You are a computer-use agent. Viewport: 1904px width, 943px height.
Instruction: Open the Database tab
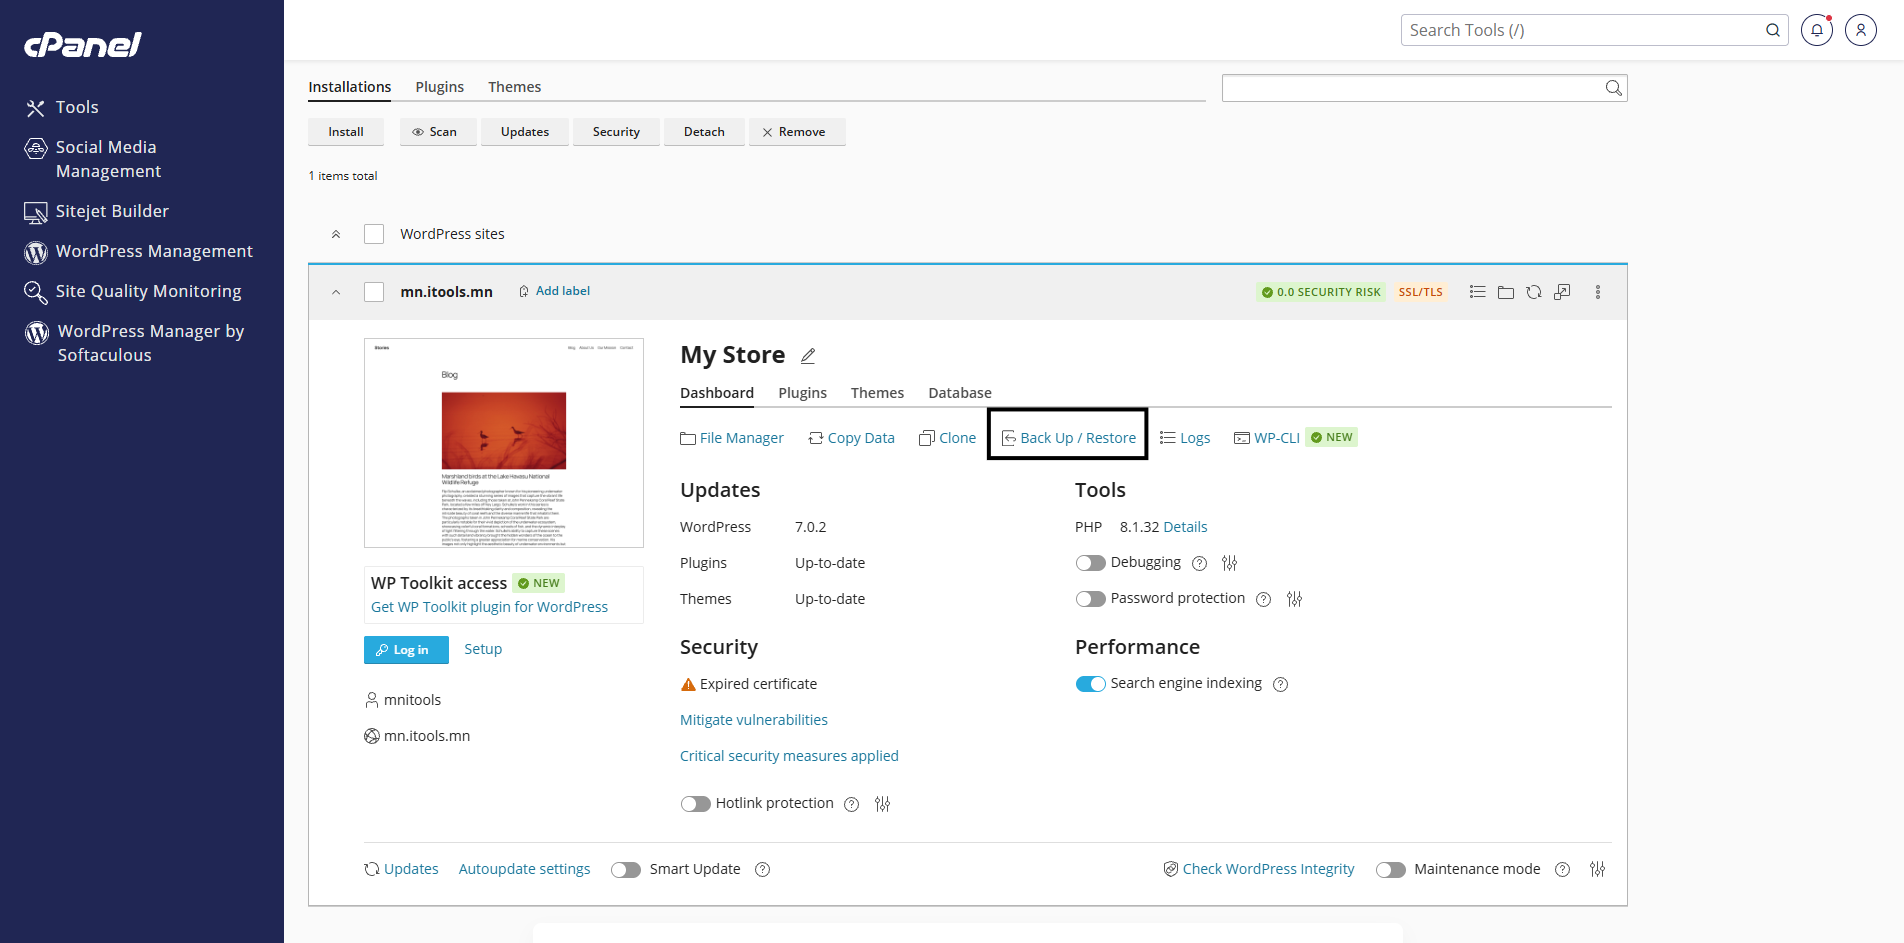click(x=960, y=393)
